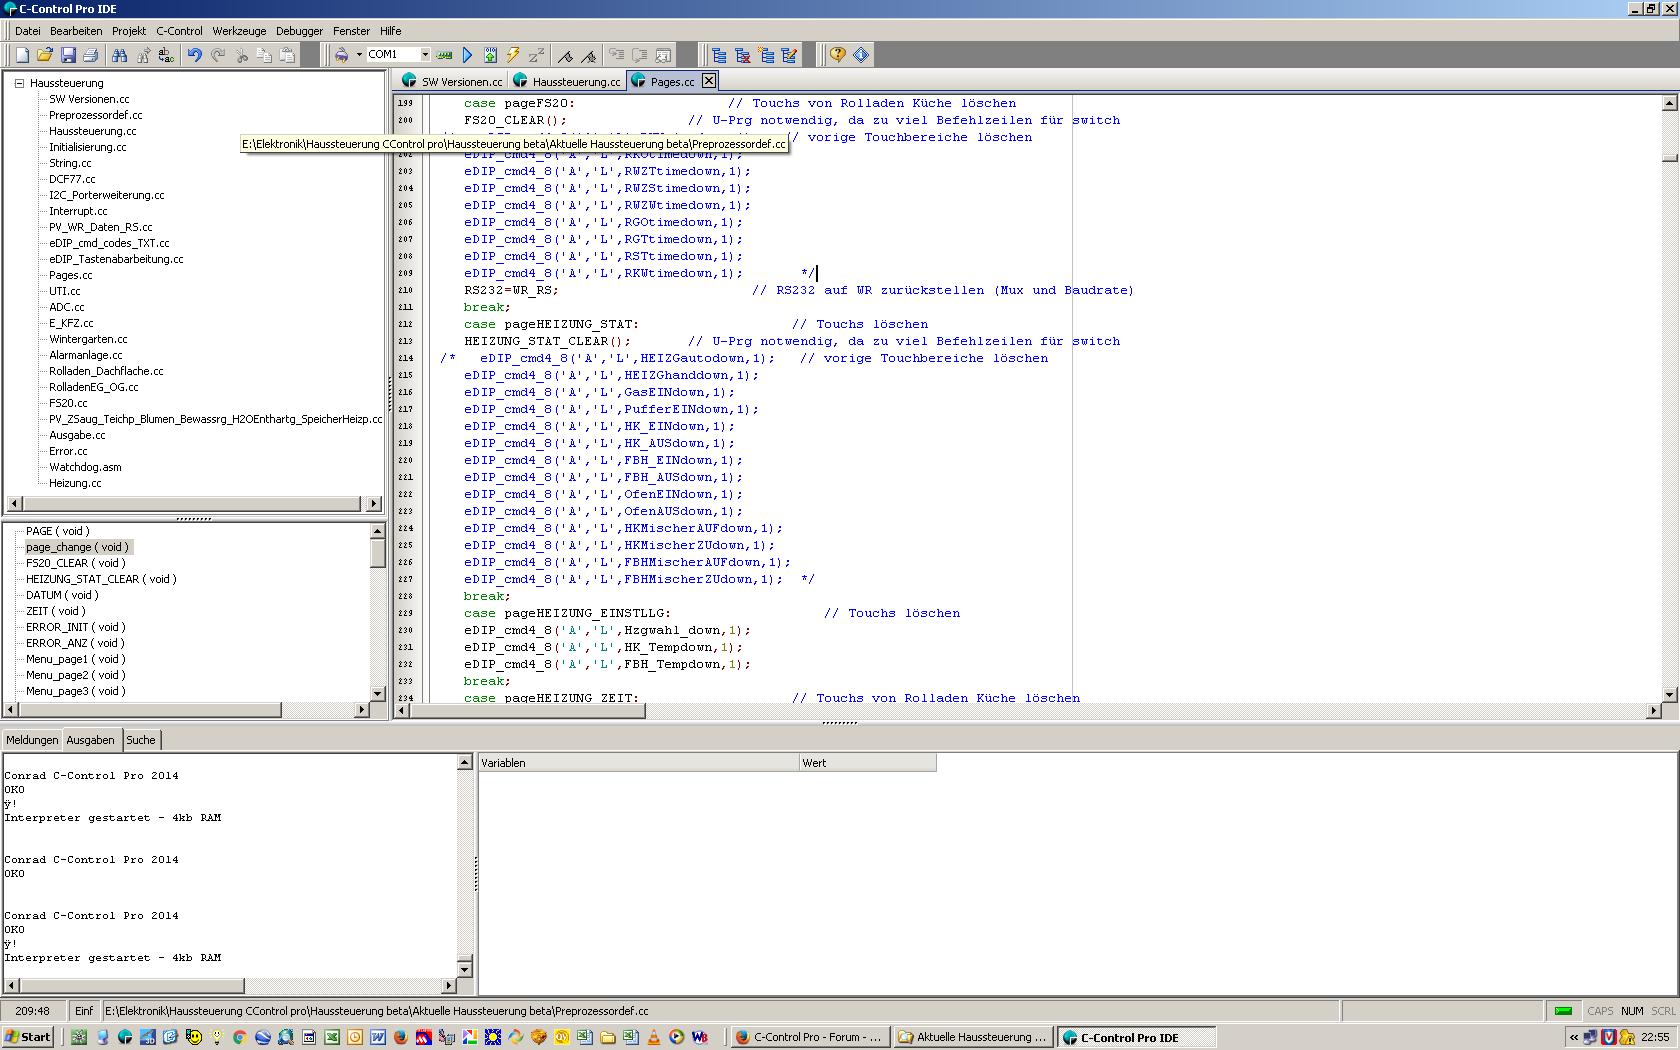Switch to the Meldungen output tab
The height and width of the screenshot is (1050, 1680).
(x=32, y=740)
